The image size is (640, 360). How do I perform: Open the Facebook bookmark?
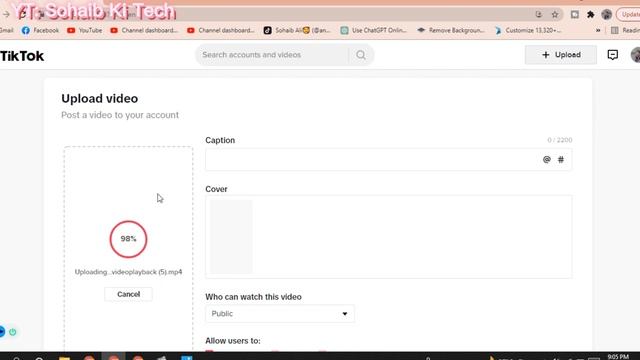coord(40,30)
